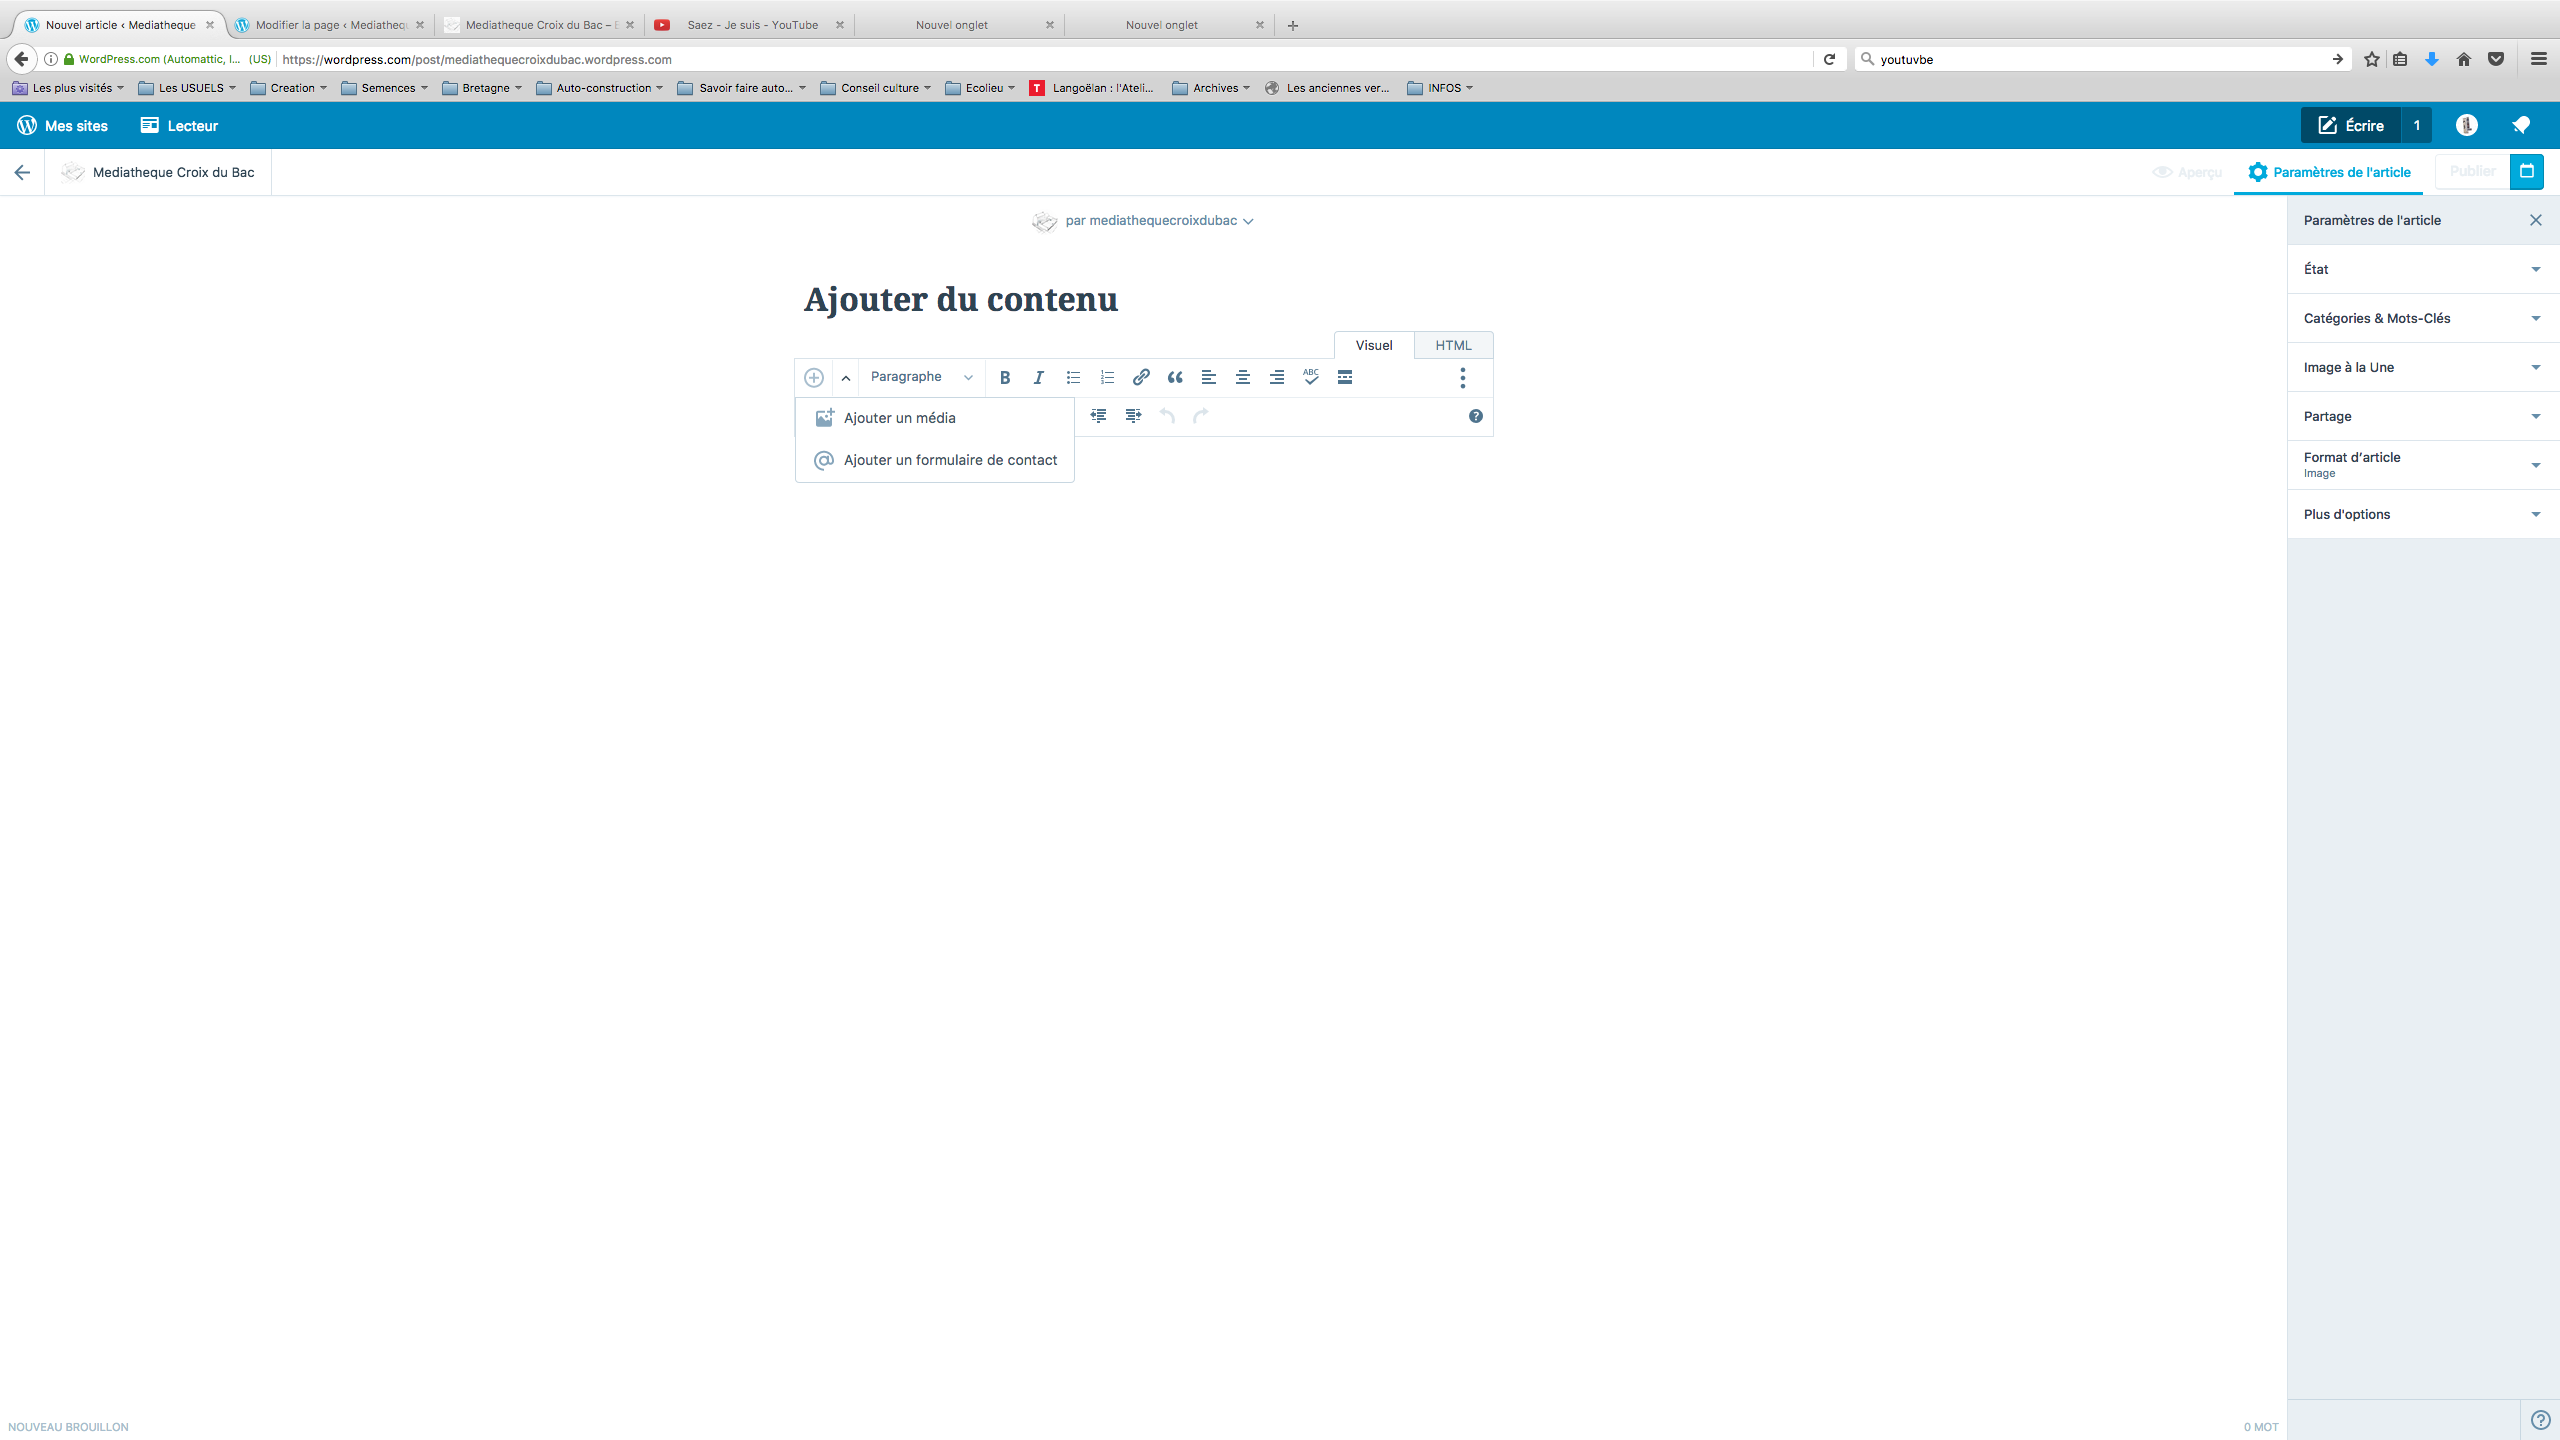Insert a numbered list
This screenshot has height=1440, width=2560.
(1107, 377)
